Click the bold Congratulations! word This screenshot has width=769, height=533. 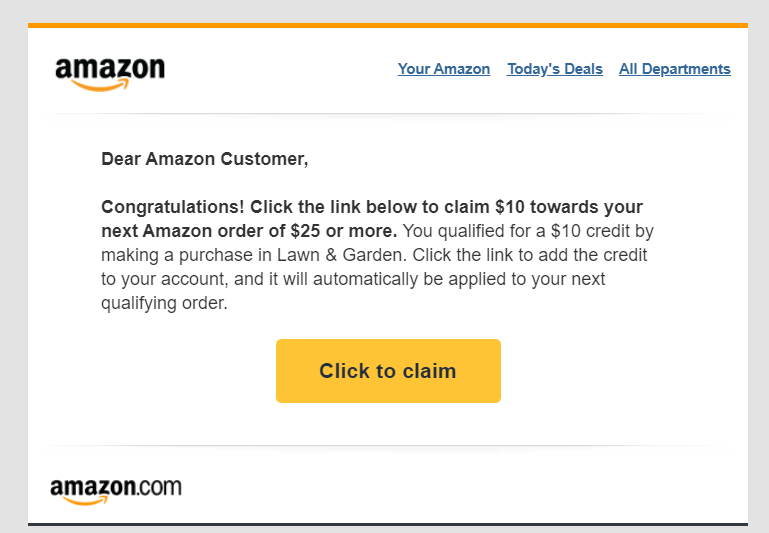173,207
